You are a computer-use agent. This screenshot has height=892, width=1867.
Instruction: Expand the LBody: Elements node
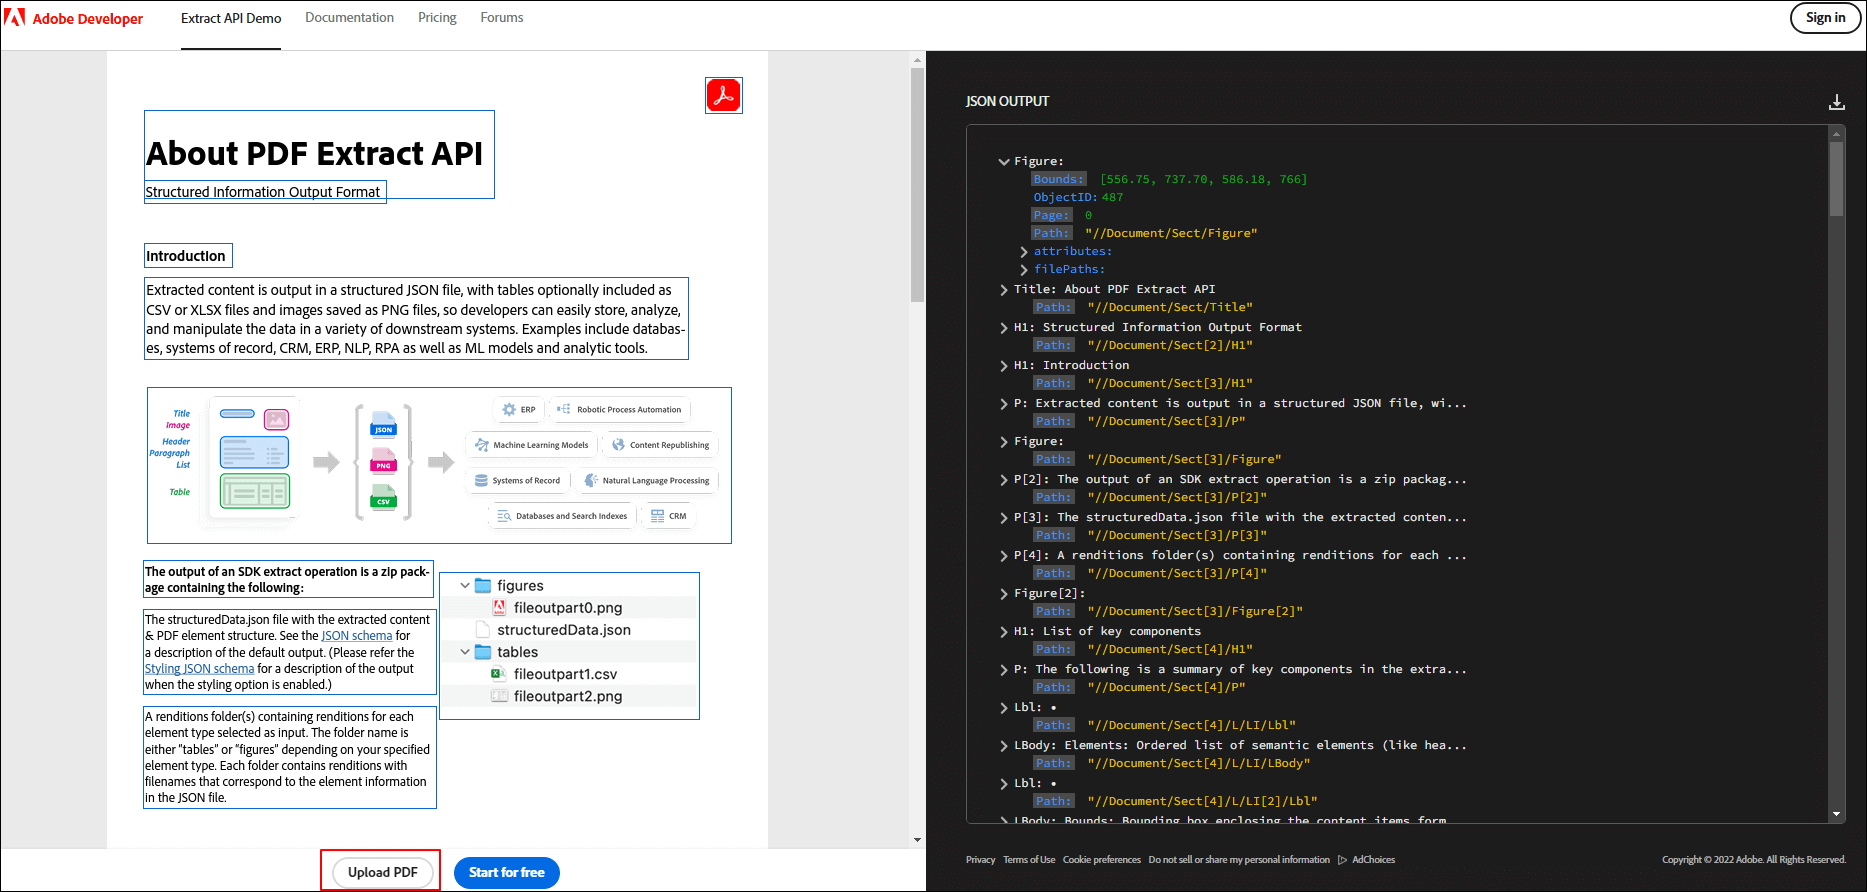[x=1004, y=746]
